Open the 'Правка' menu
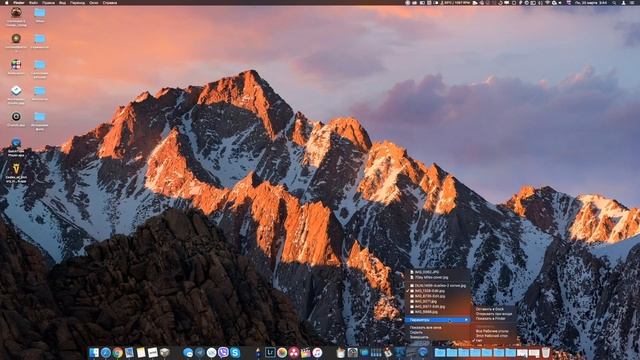Viewport: 640px width, 360px height. pyautogui.click(x=48, y=2)
